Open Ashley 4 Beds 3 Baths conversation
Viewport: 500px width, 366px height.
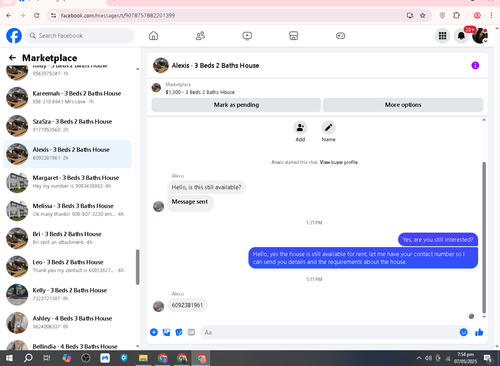[x=67, y=323]
